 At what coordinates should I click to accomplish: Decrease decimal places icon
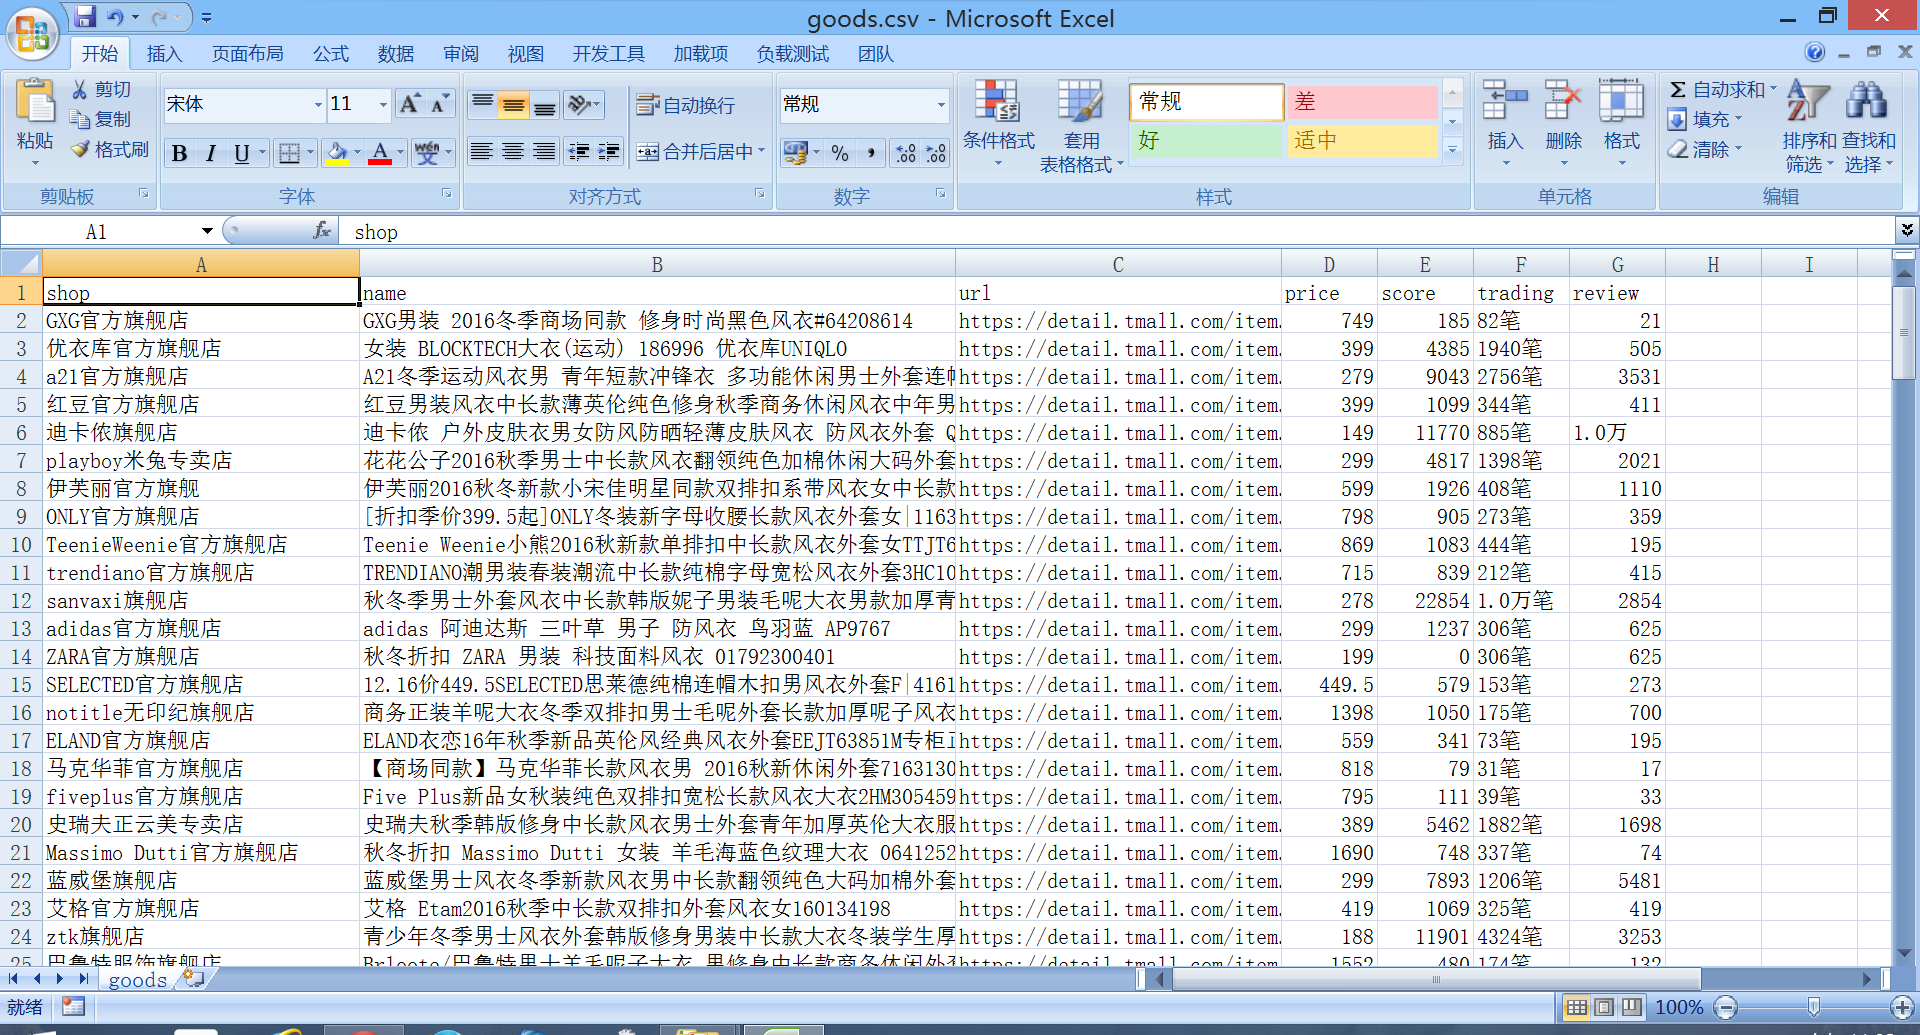point(936,153)
